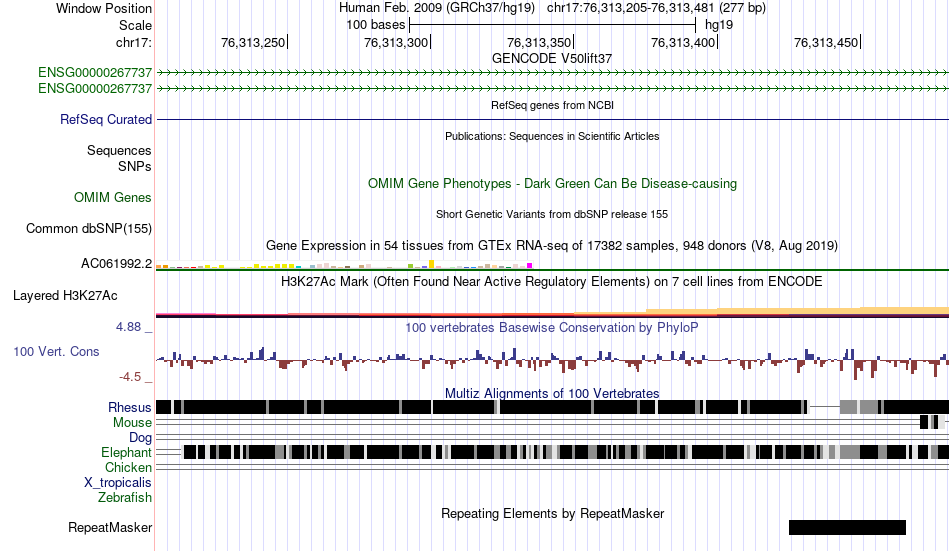Select the Layered H3K27Ac track label
This screenshot has height=551, width=950.
(65, 296)
